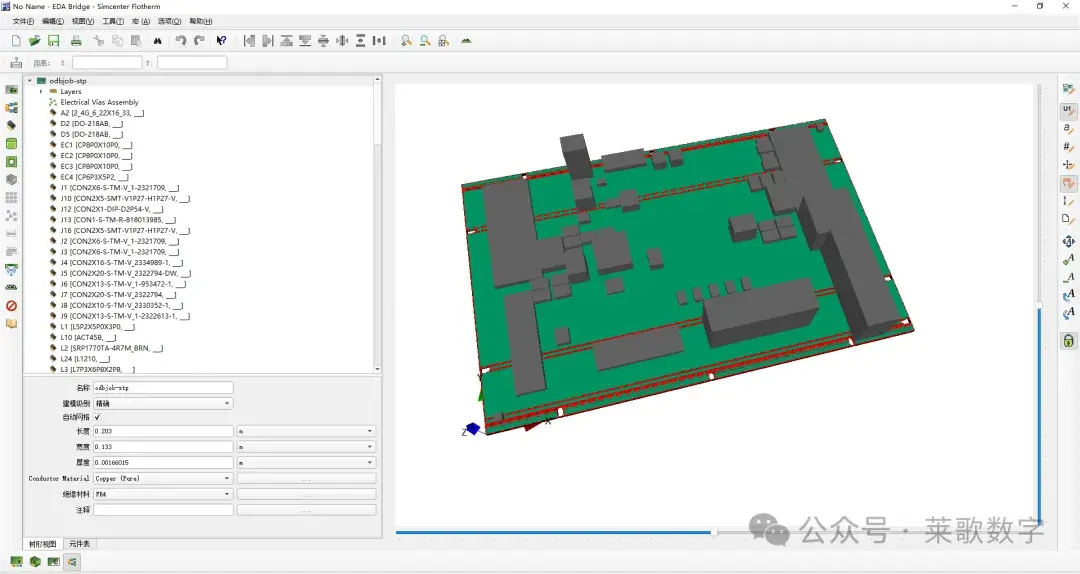Click the printer icon in the toolbar
This screenshot has height=574, width=1080.
[x=76, y=41]
